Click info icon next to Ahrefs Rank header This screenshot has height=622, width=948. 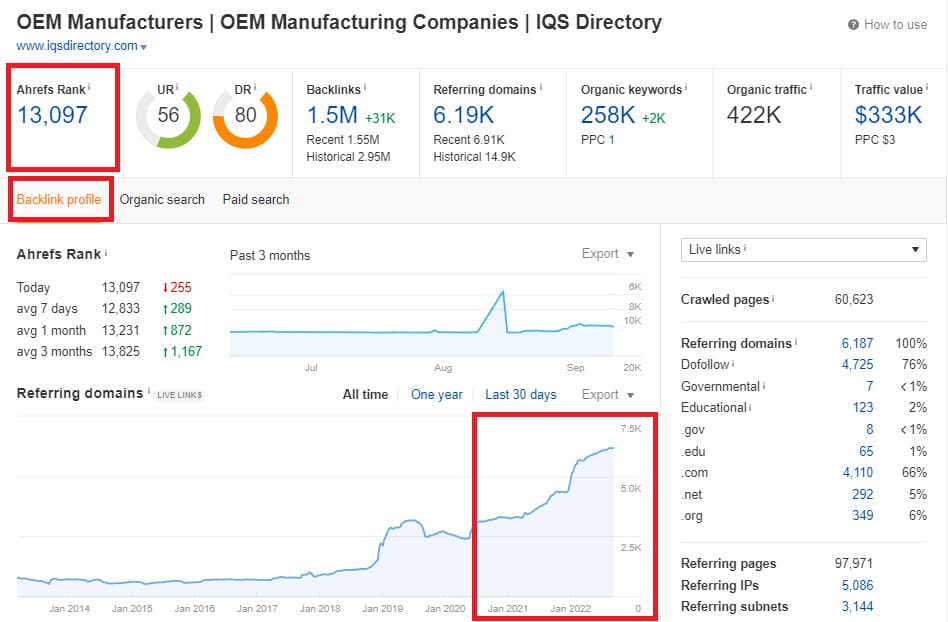[x=89, y=87]
